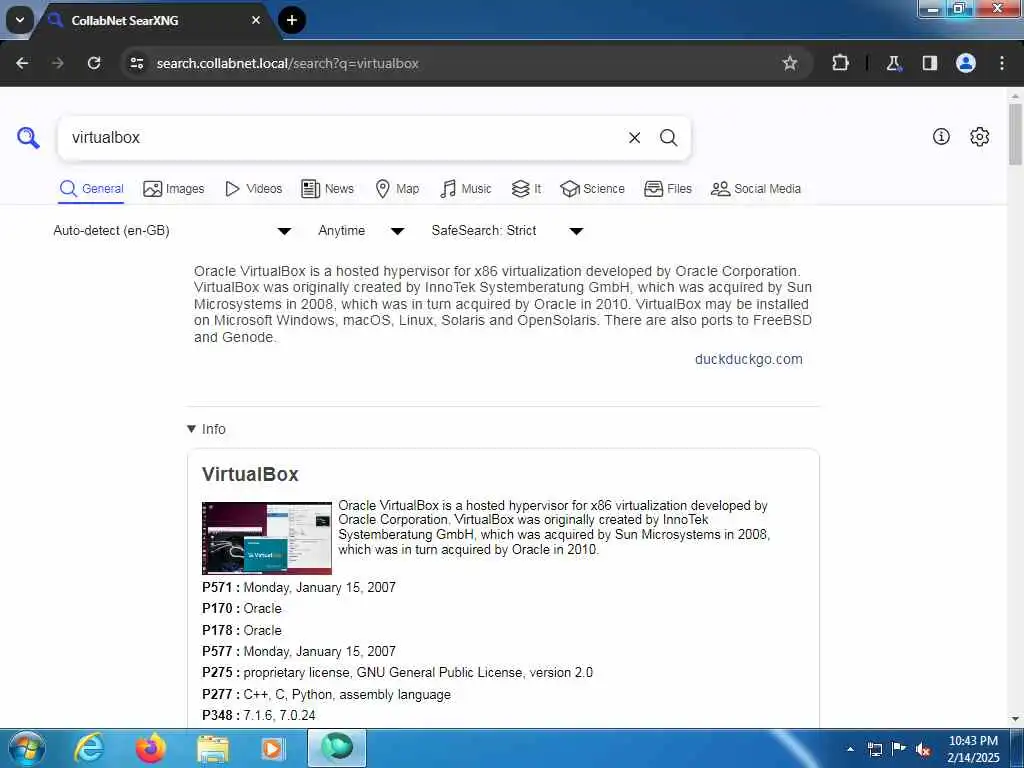Open Chrome three-dot menu
The width and height of the screenshot is (1024, 768).
[x=1002, y=63]
